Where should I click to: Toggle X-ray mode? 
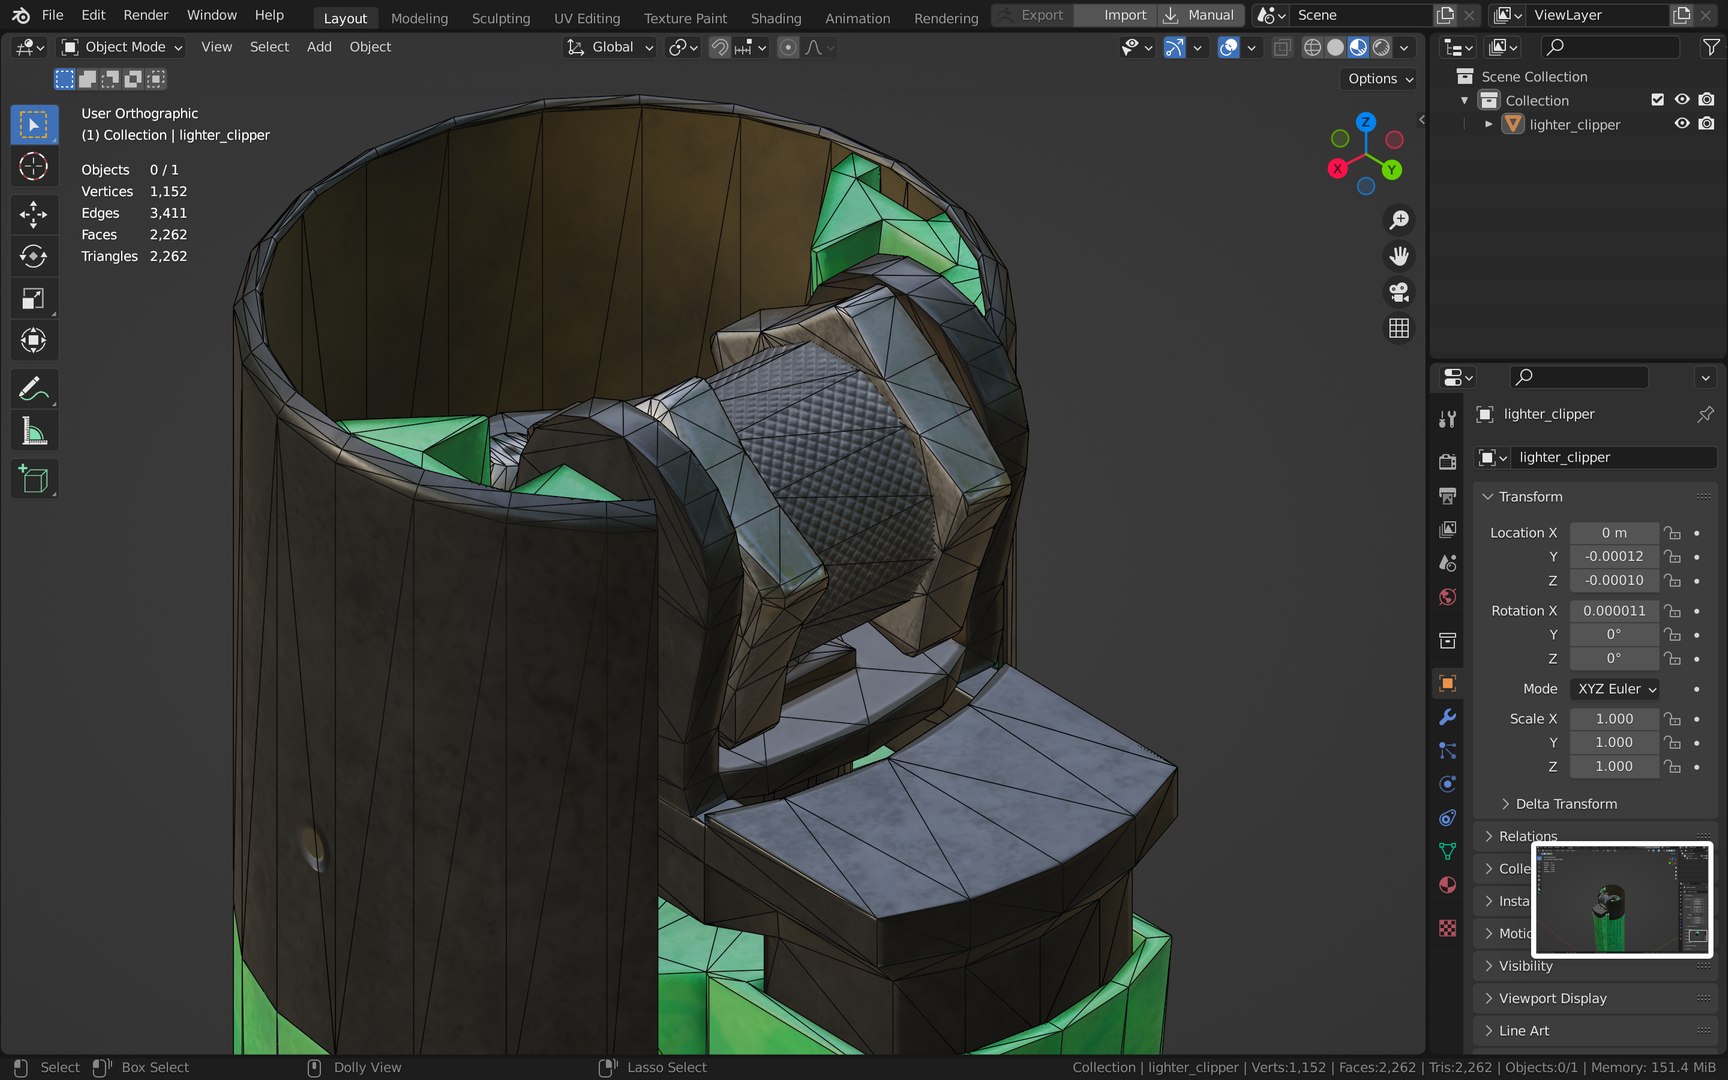point(1281,47)
